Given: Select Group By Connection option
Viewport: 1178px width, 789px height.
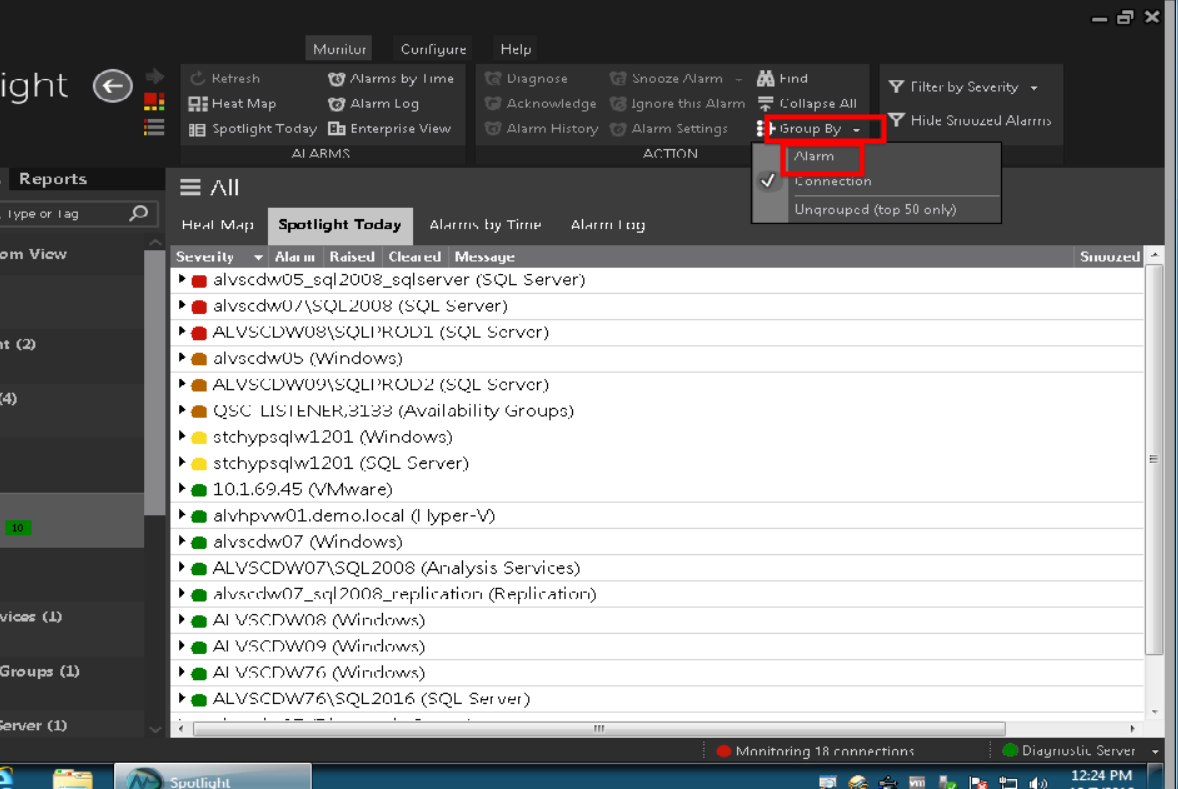Looking at the screenshot, I should 832,181.
